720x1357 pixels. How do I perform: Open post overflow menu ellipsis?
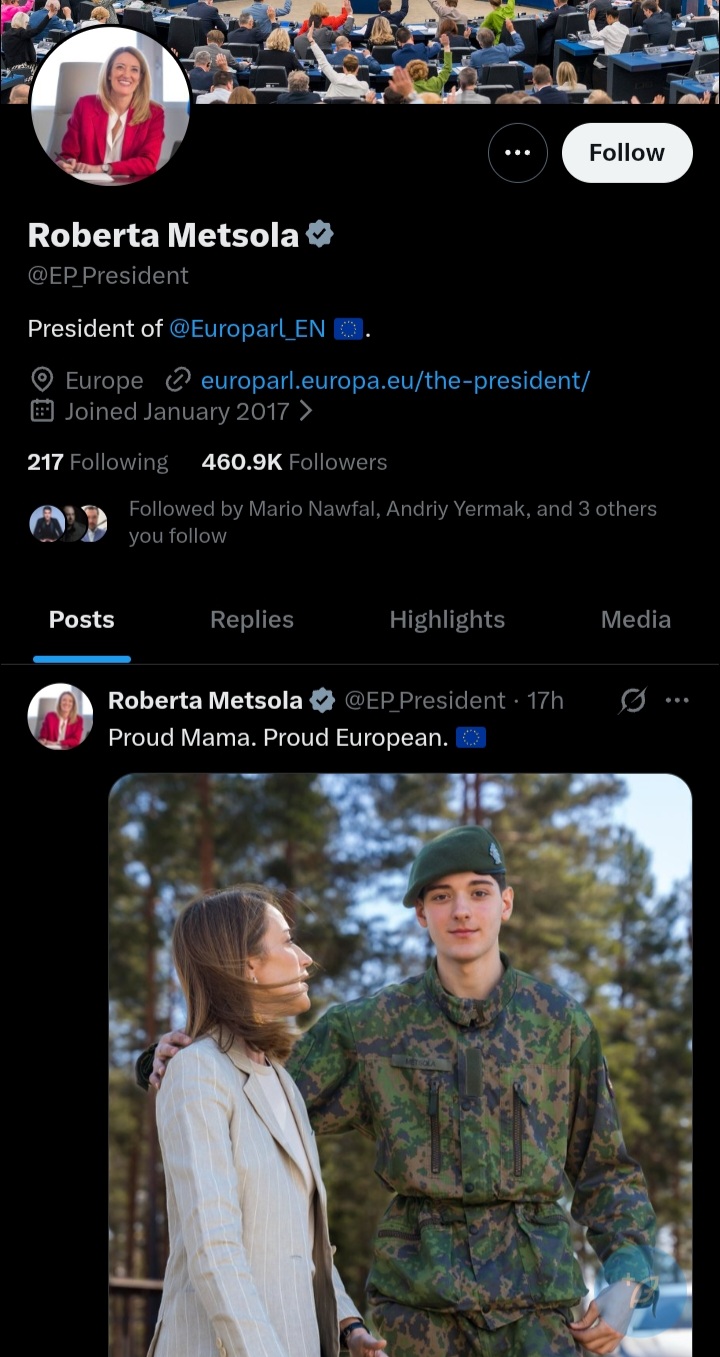click(677, 701)
